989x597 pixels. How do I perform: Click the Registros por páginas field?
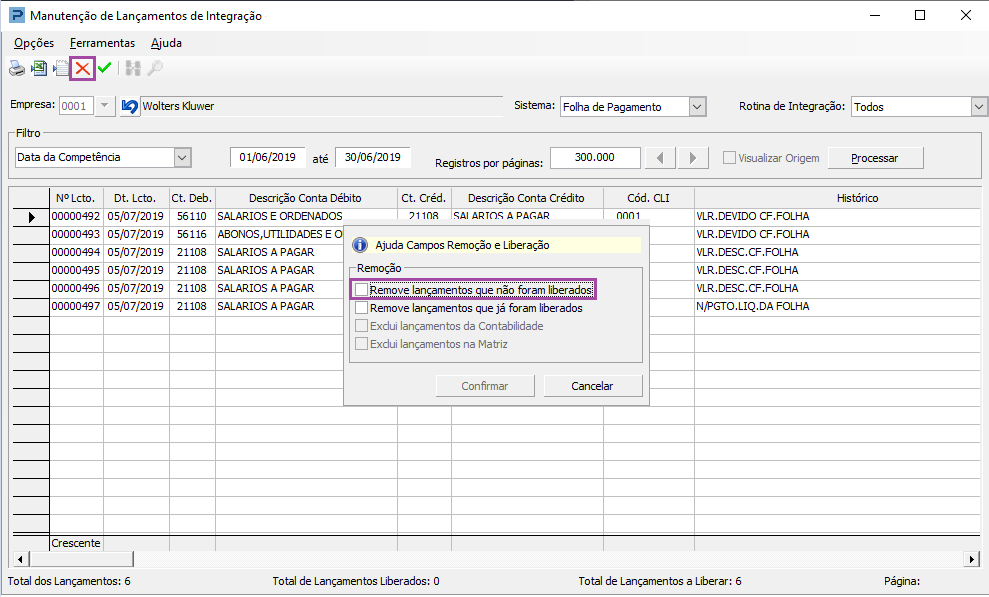pos(595,158)
